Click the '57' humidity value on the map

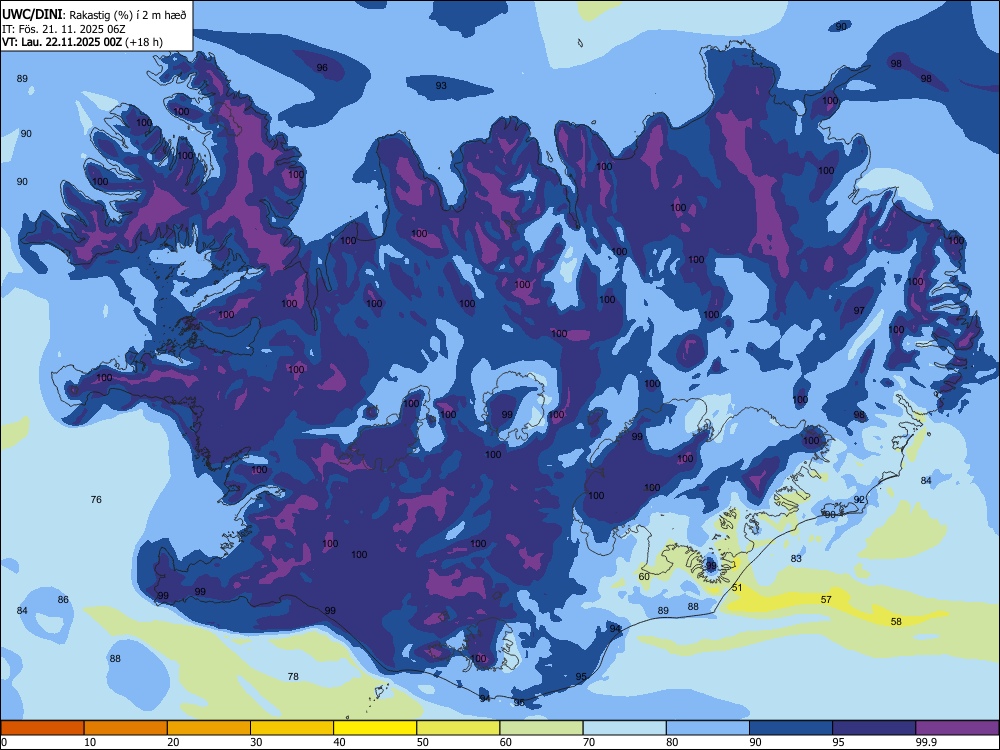click(826, 599)
